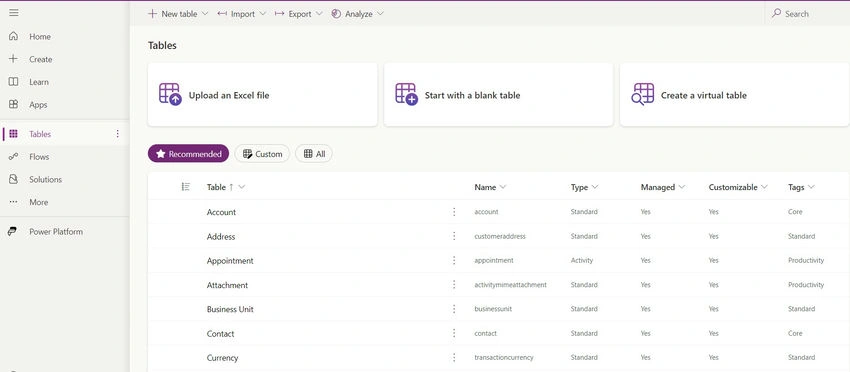Select the Tables grid icon in sidebar
850x372 pixels.
[x=14, y=134]
